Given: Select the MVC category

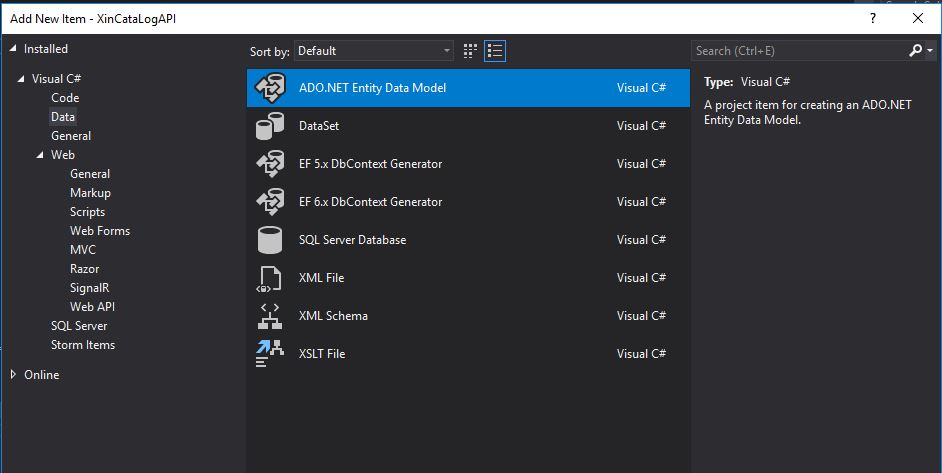Looking at the screenshot, I should pos(83,250).
